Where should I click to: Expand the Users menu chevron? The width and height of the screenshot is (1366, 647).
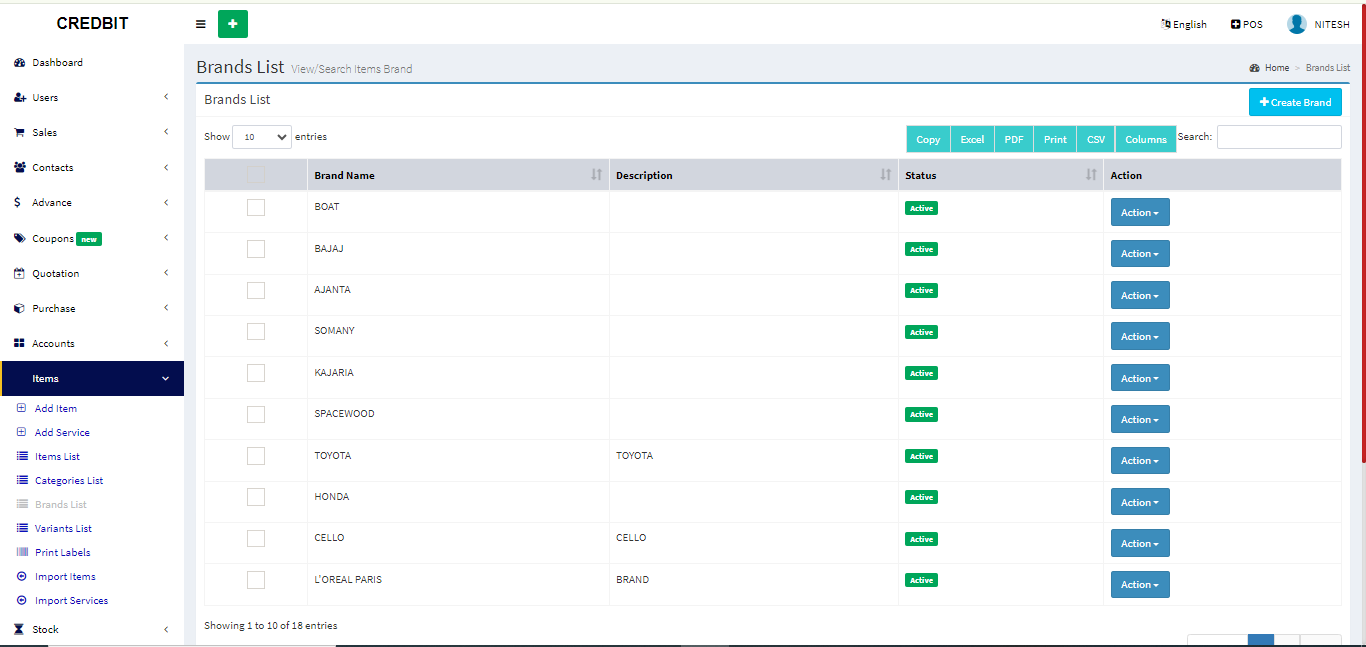pyautogui.click(x=166, y=97)
